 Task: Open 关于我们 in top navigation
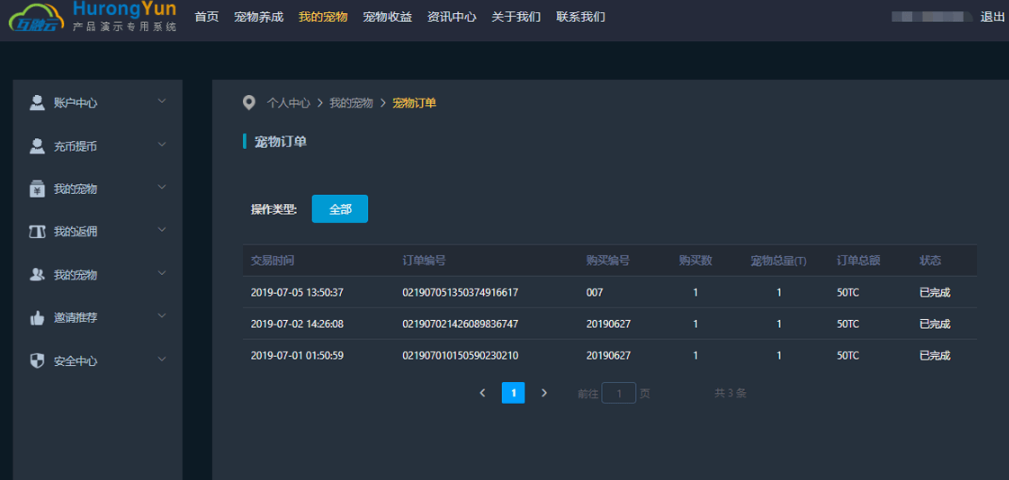click(x=516, y=17)
